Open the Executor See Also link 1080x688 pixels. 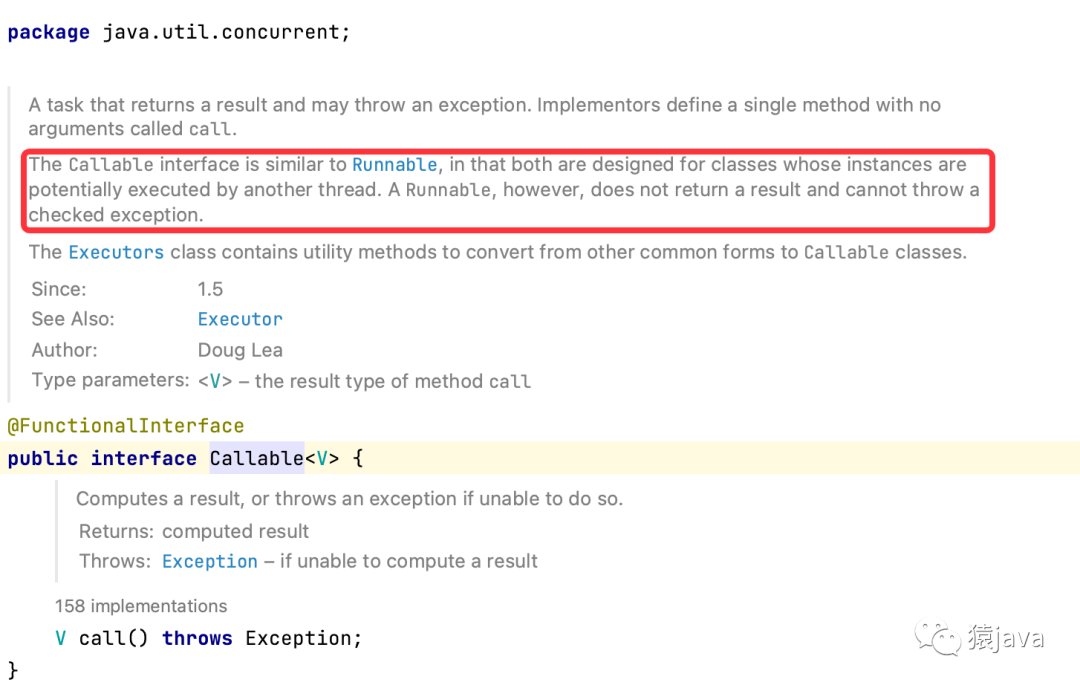(x=240, y=320)
